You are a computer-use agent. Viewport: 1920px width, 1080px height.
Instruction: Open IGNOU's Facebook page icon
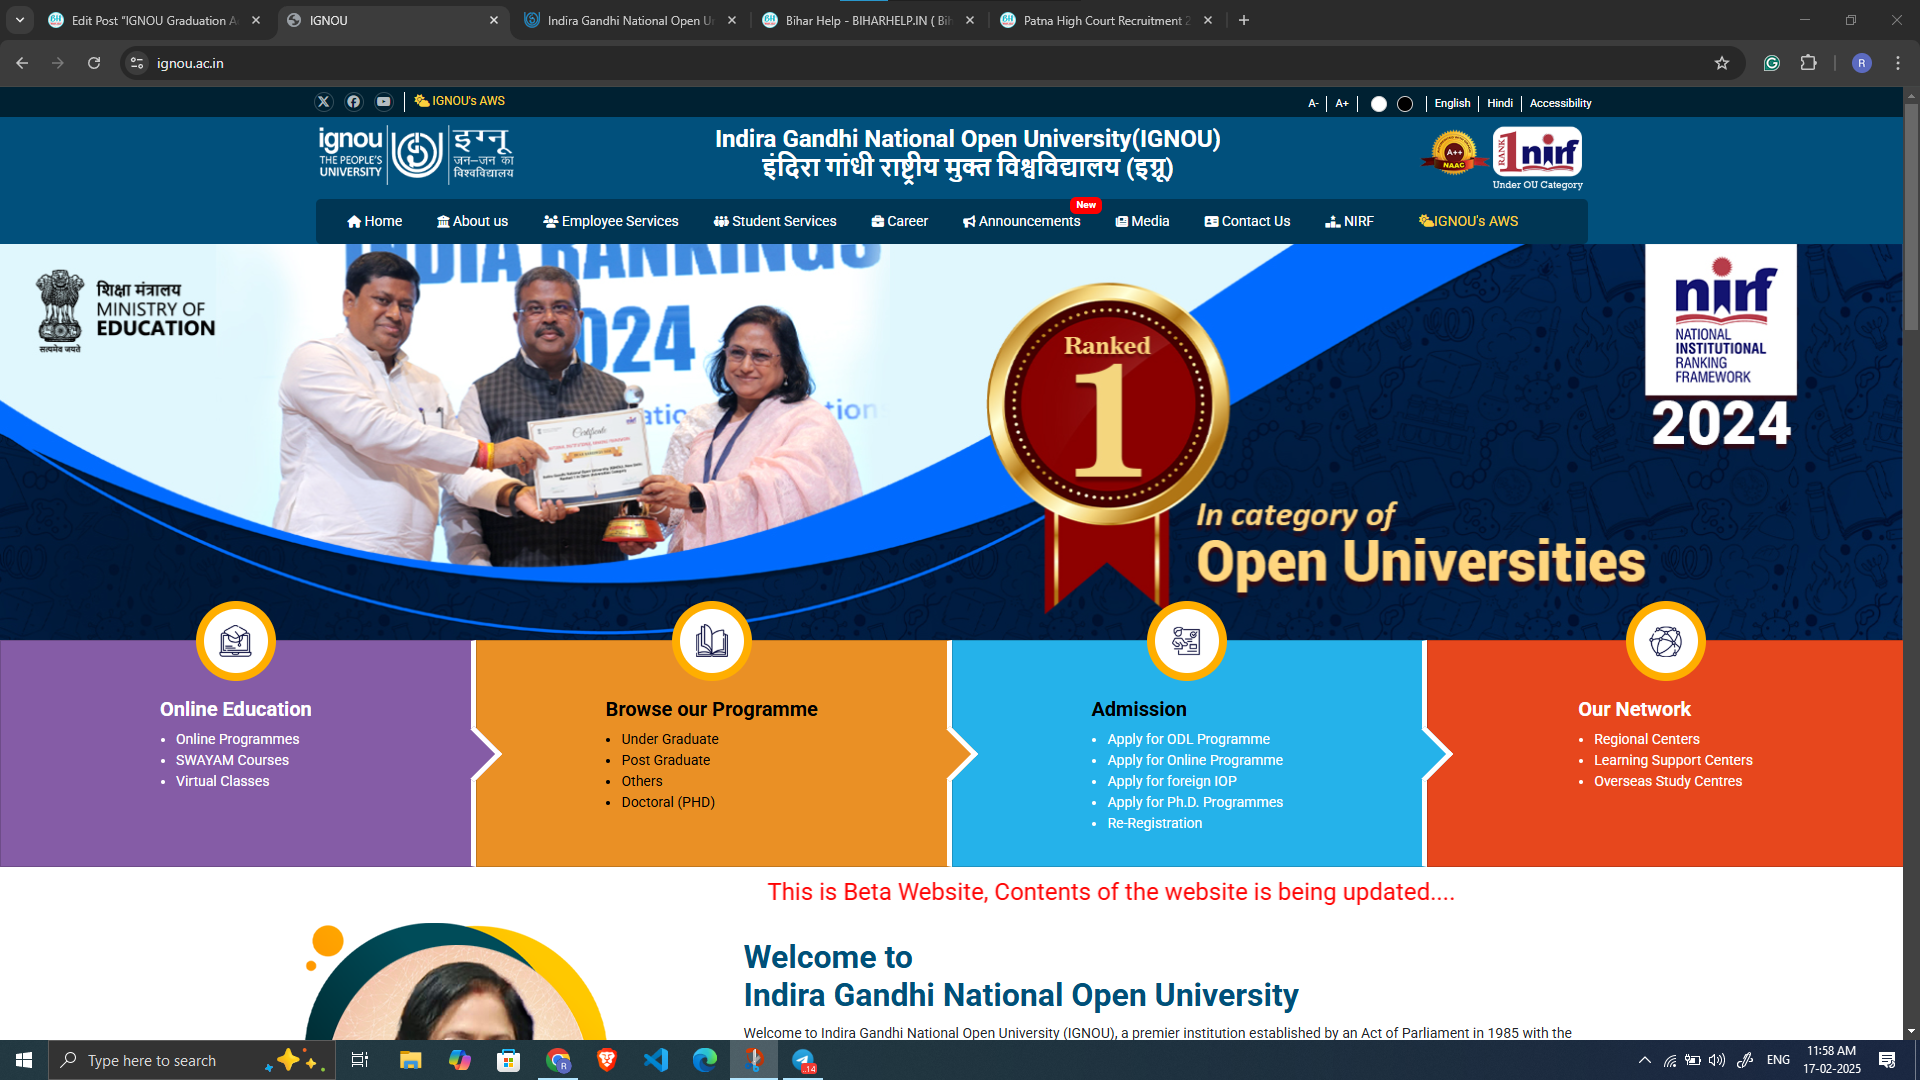tap(353, 101)
